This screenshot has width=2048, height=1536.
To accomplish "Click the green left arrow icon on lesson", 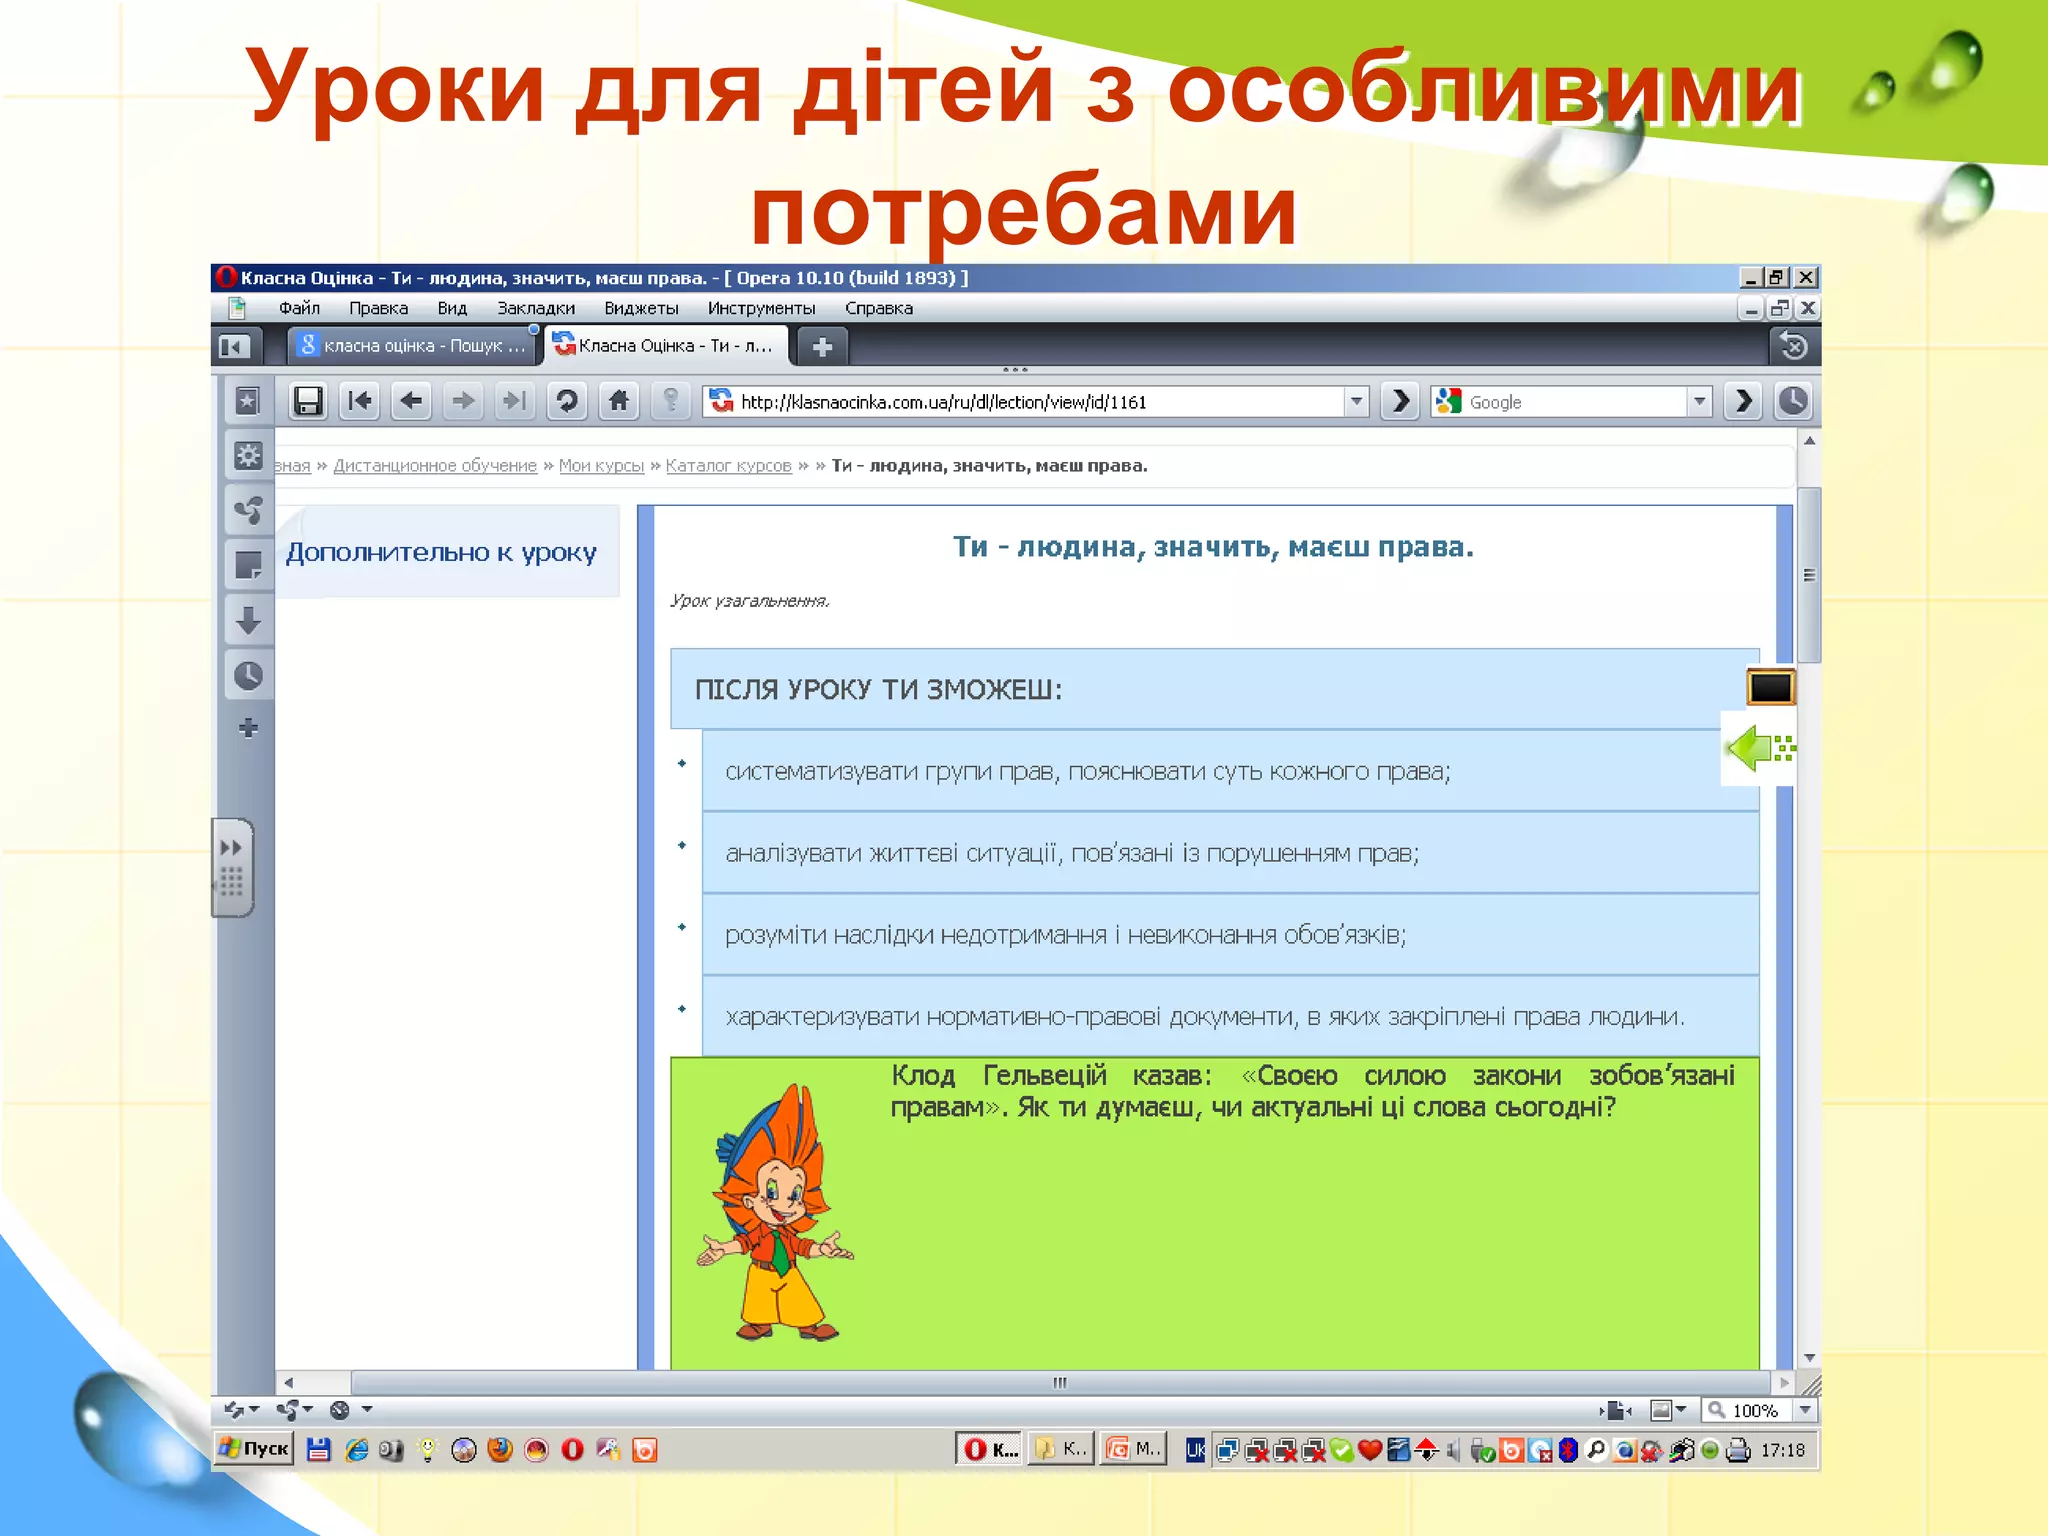I will (1760, 748).
